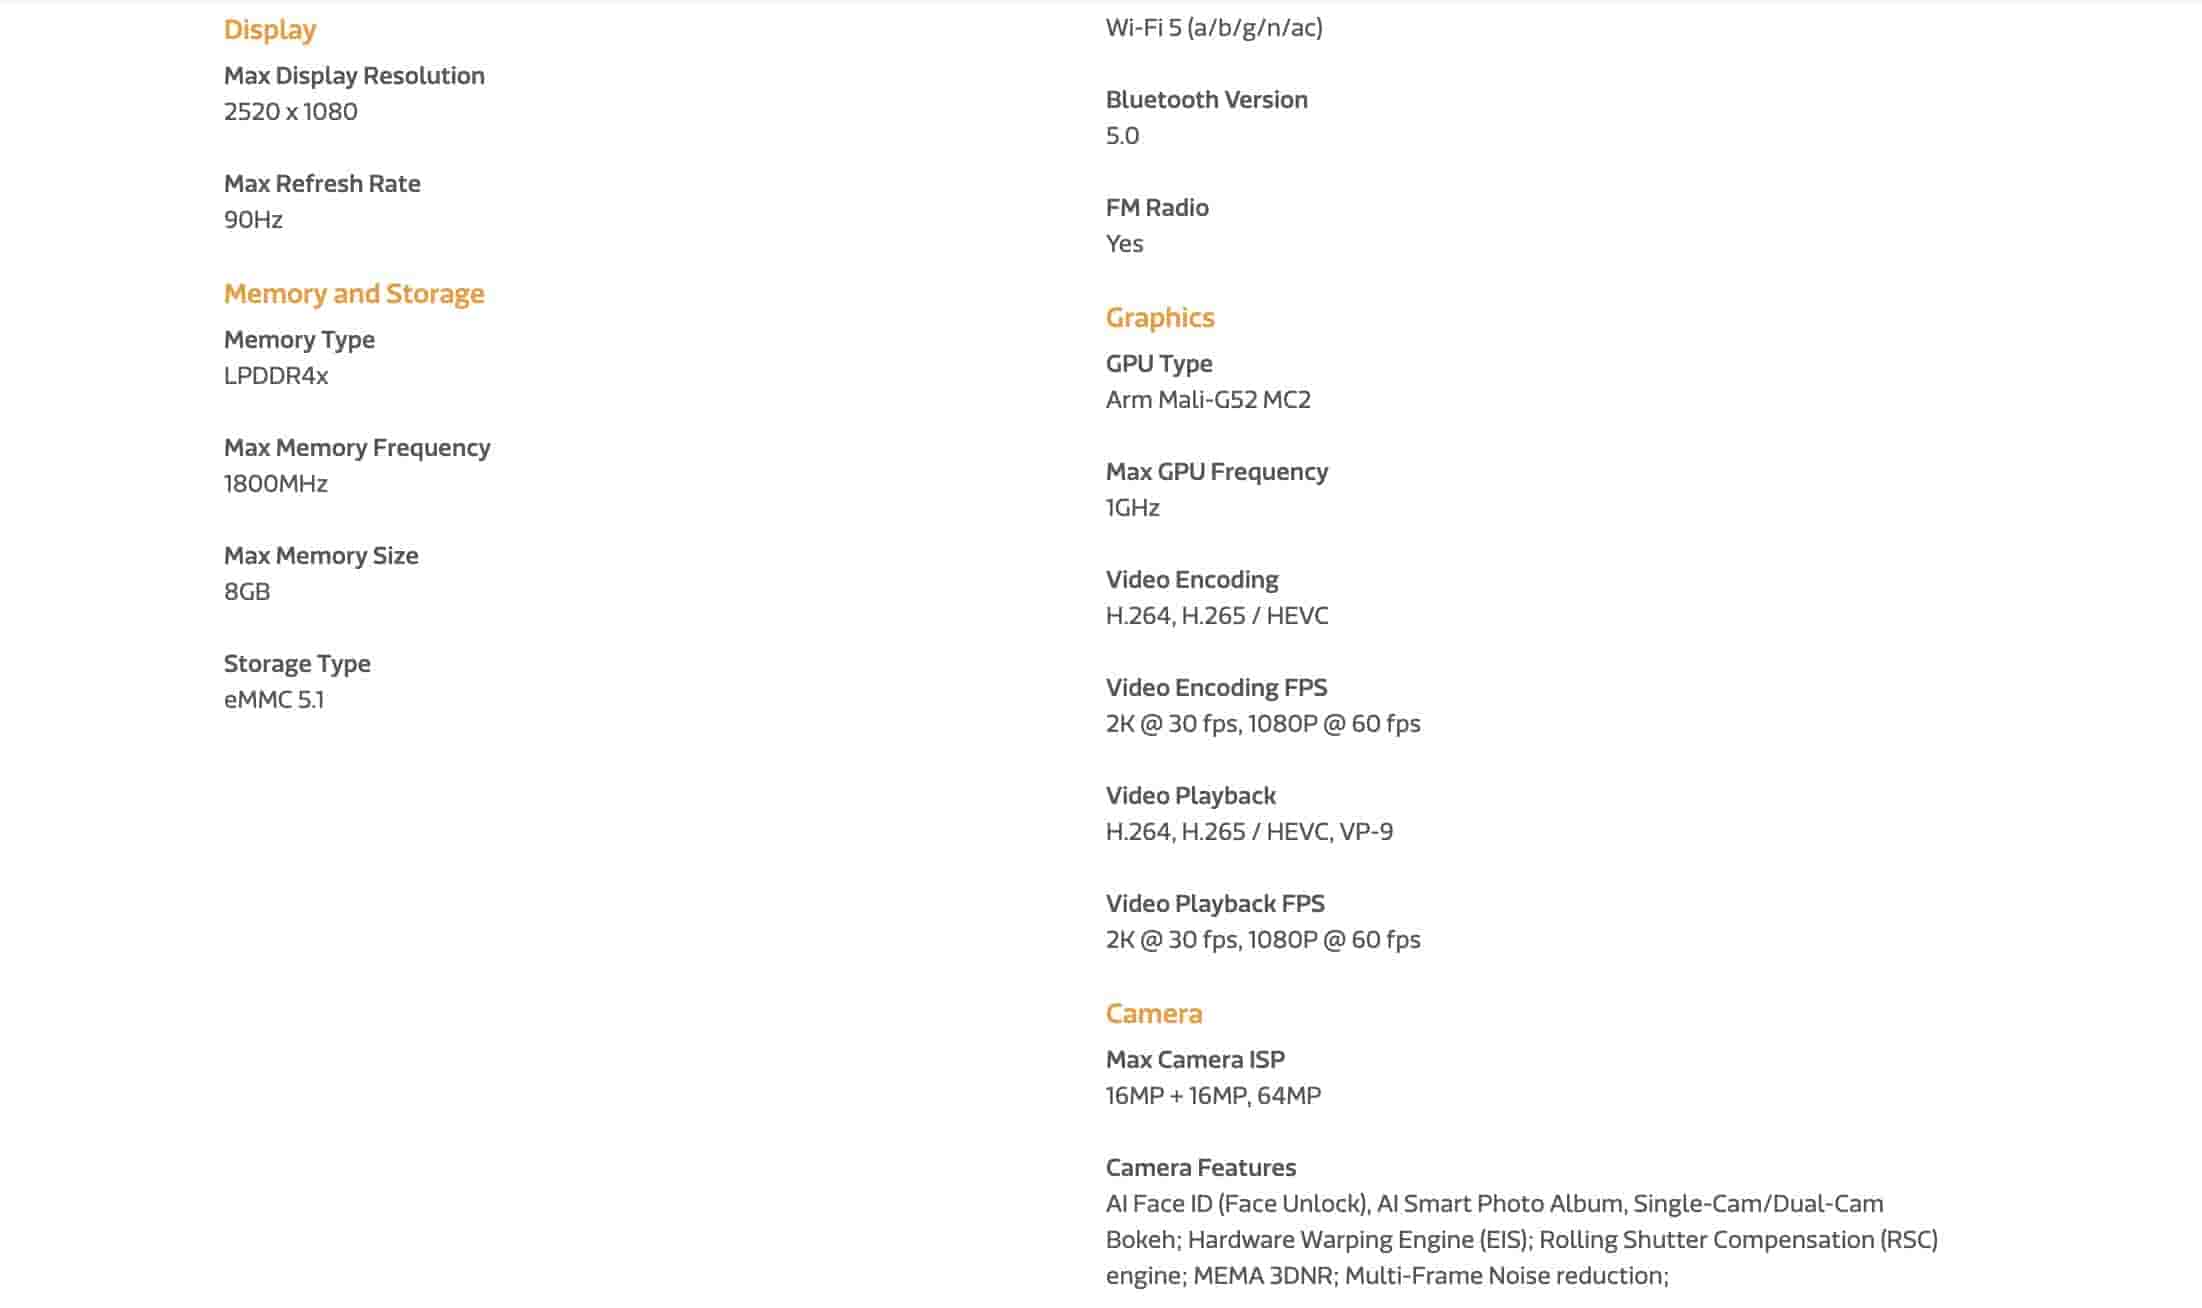Click the eMMC 5.1 storage type value

tap(274, 700)
